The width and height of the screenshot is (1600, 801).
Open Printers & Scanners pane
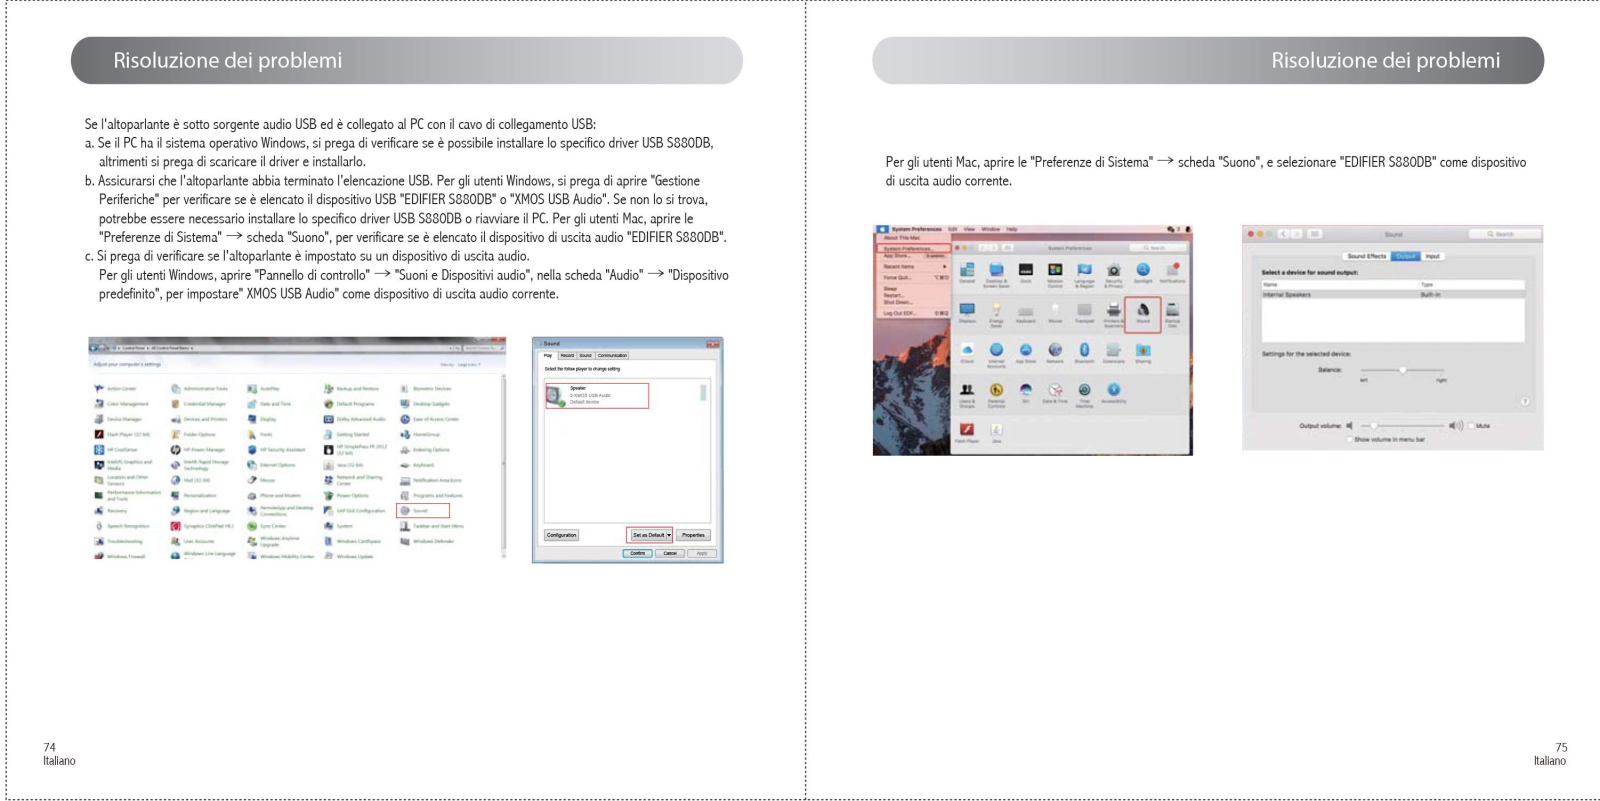pos(1114,314)
